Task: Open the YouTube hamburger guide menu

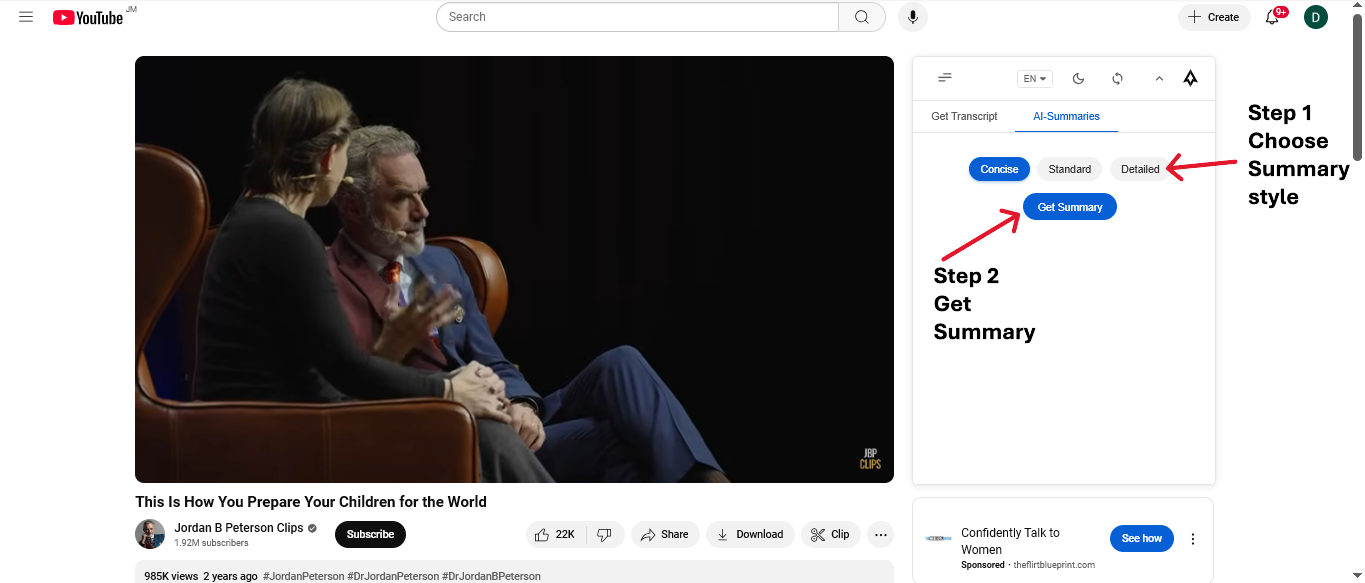Action: tap(26, 17)
